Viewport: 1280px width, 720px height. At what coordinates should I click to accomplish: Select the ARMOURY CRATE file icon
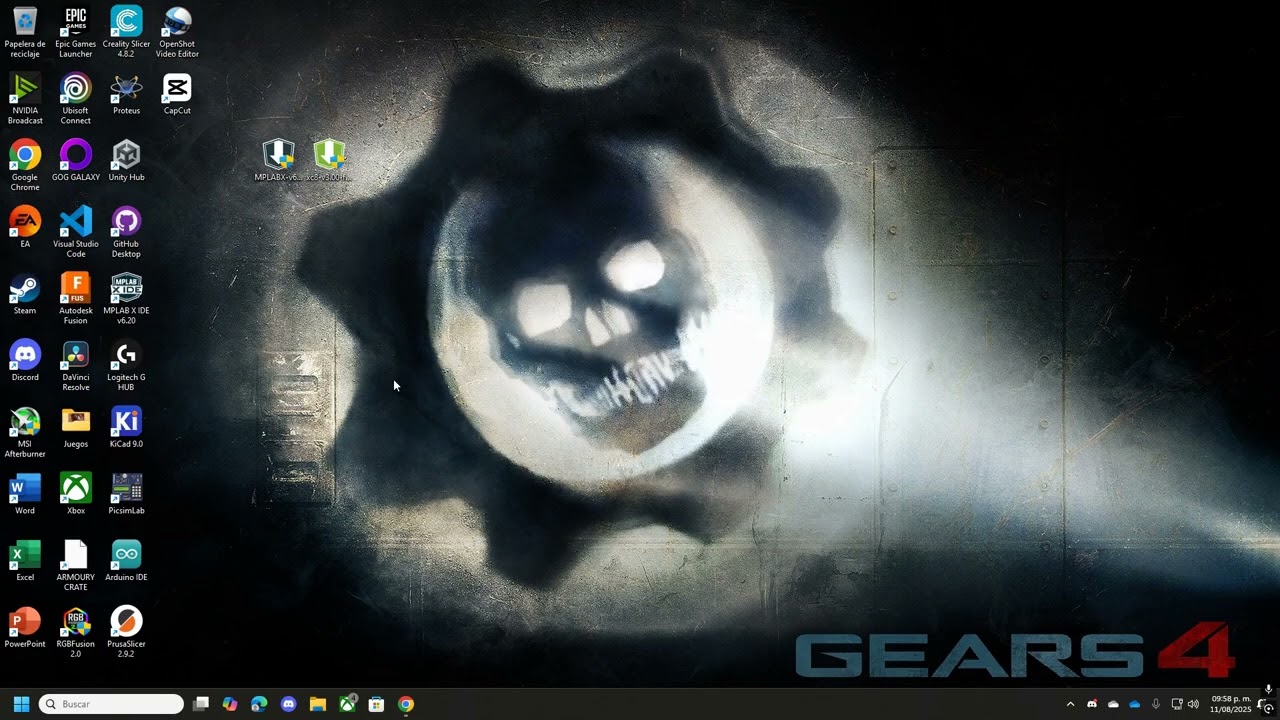(x=76, y=565)
